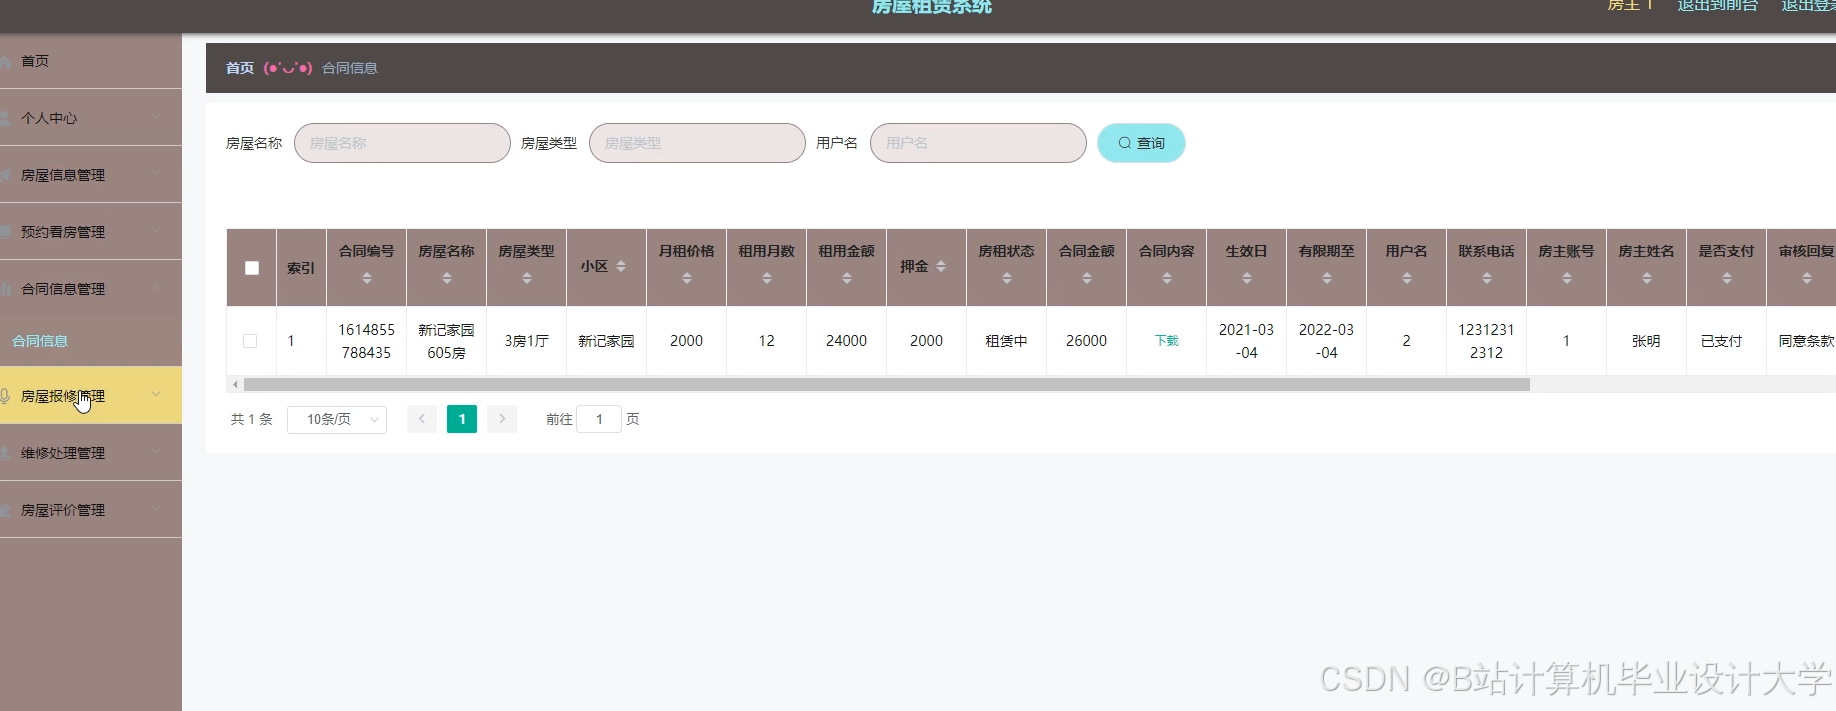This screenshot has height=711, width=1836.
Task: Open 房屋信息管理 sidebar menu
Action: coord(91,175)
